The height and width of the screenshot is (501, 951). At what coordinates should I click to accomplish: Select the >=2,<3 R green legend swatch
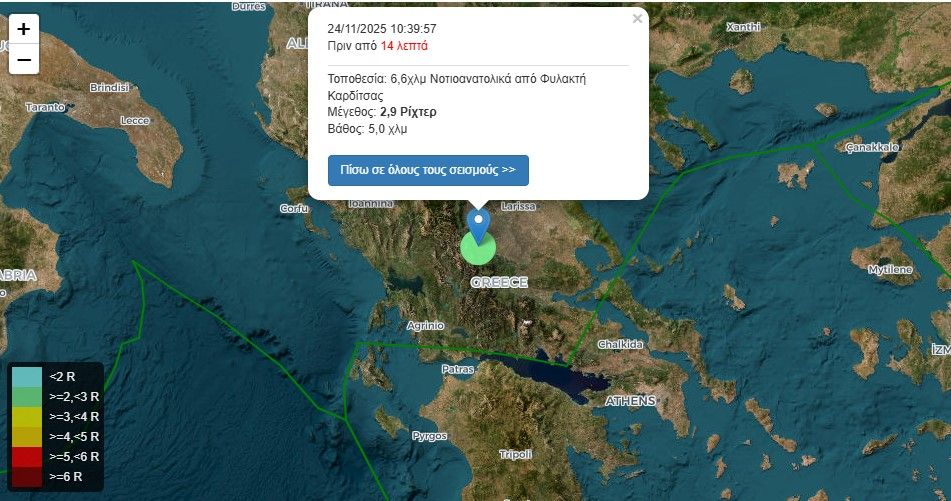pos(27,397)
